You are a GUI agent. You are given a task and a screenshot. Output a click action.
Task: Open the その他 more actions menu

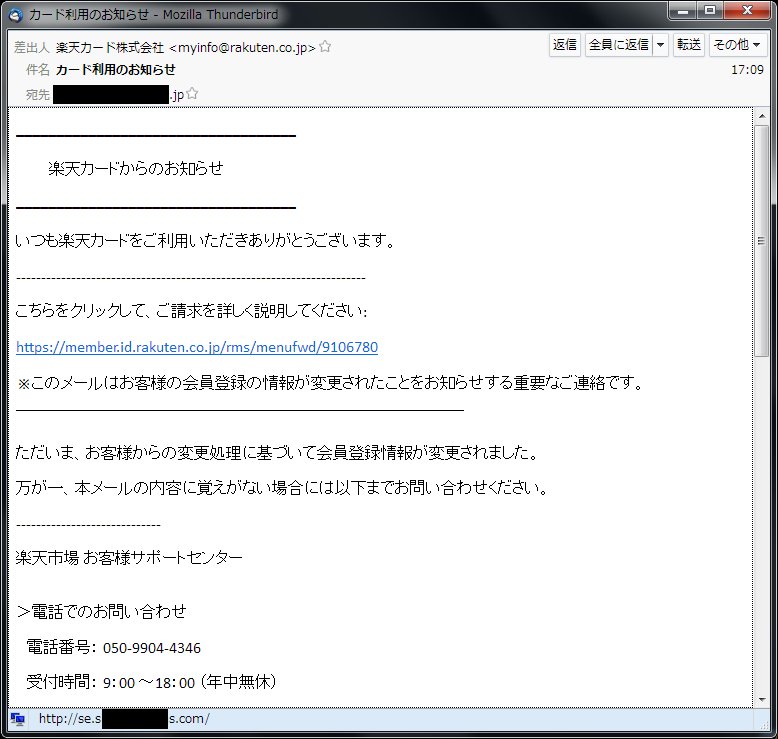737,45
